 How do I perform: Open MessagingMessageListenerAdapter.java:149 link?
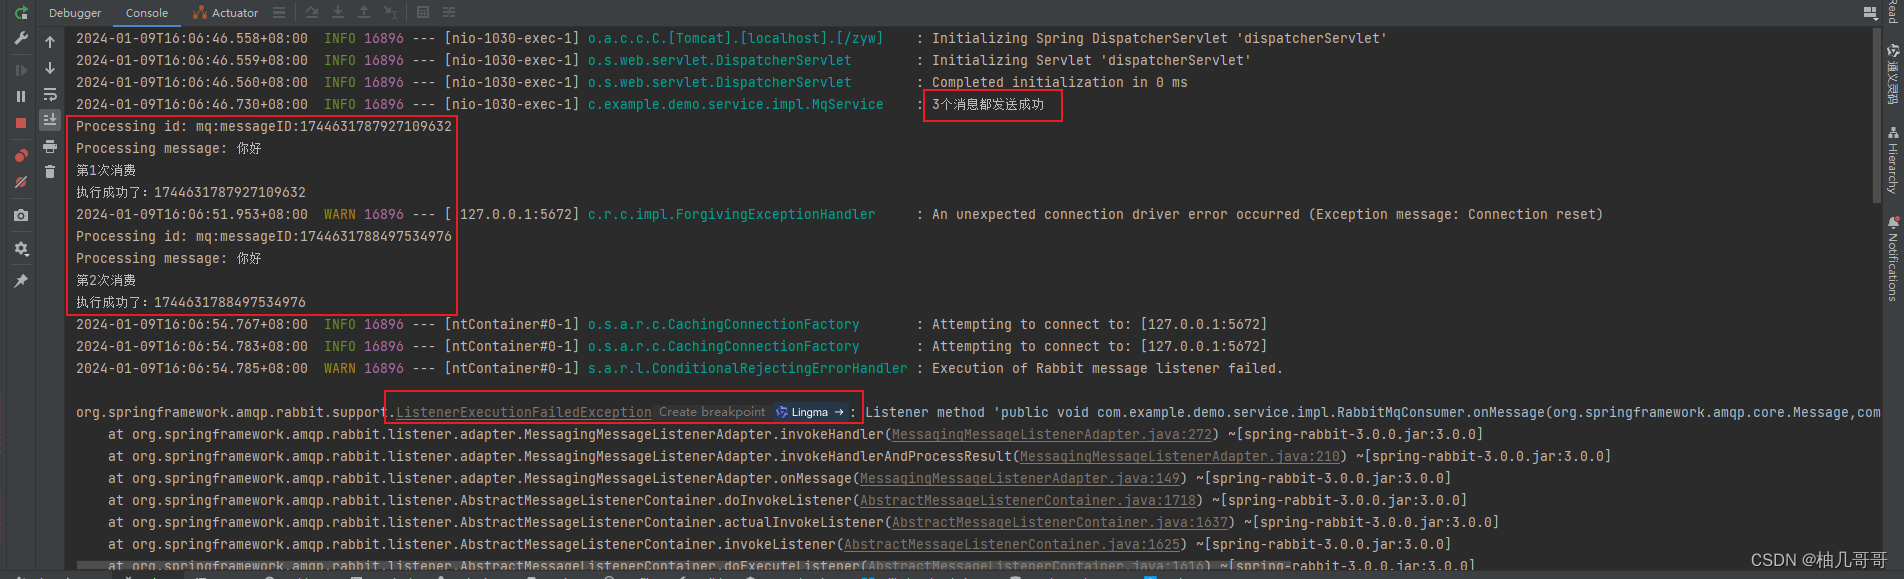coord(1020,478)
